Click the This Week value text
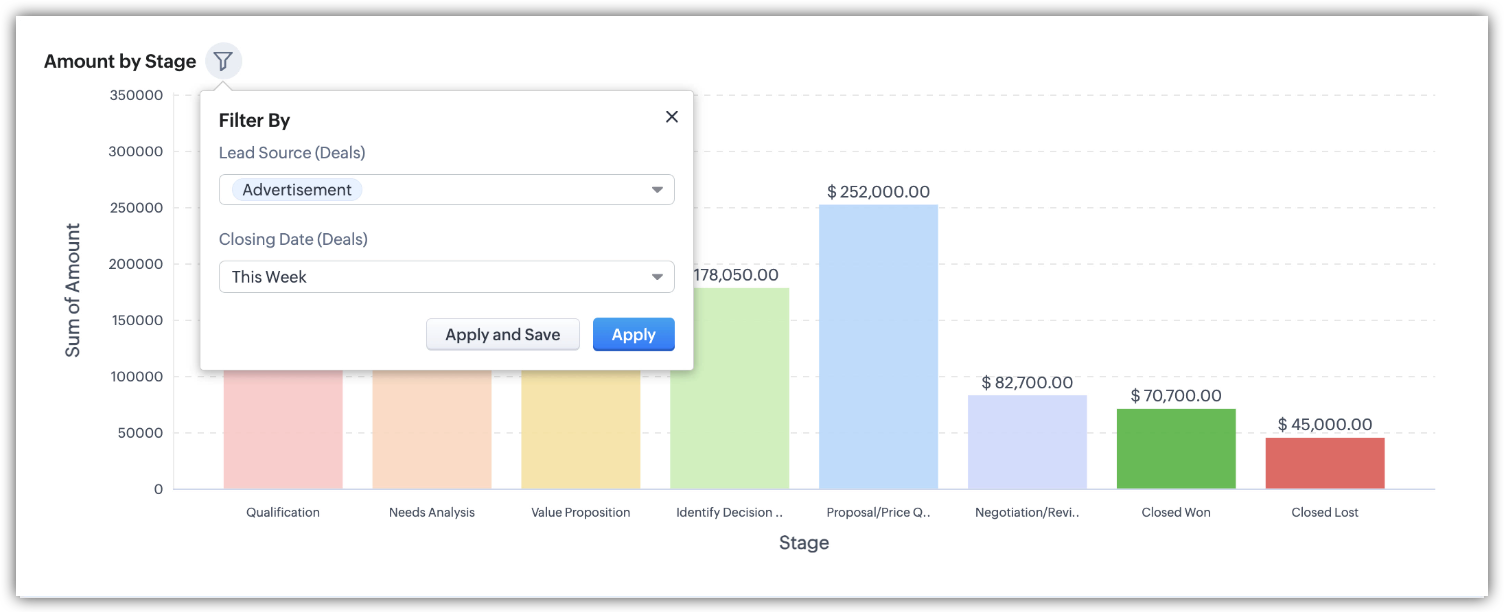Screen dimensions: 1504x612 point(269,277)
